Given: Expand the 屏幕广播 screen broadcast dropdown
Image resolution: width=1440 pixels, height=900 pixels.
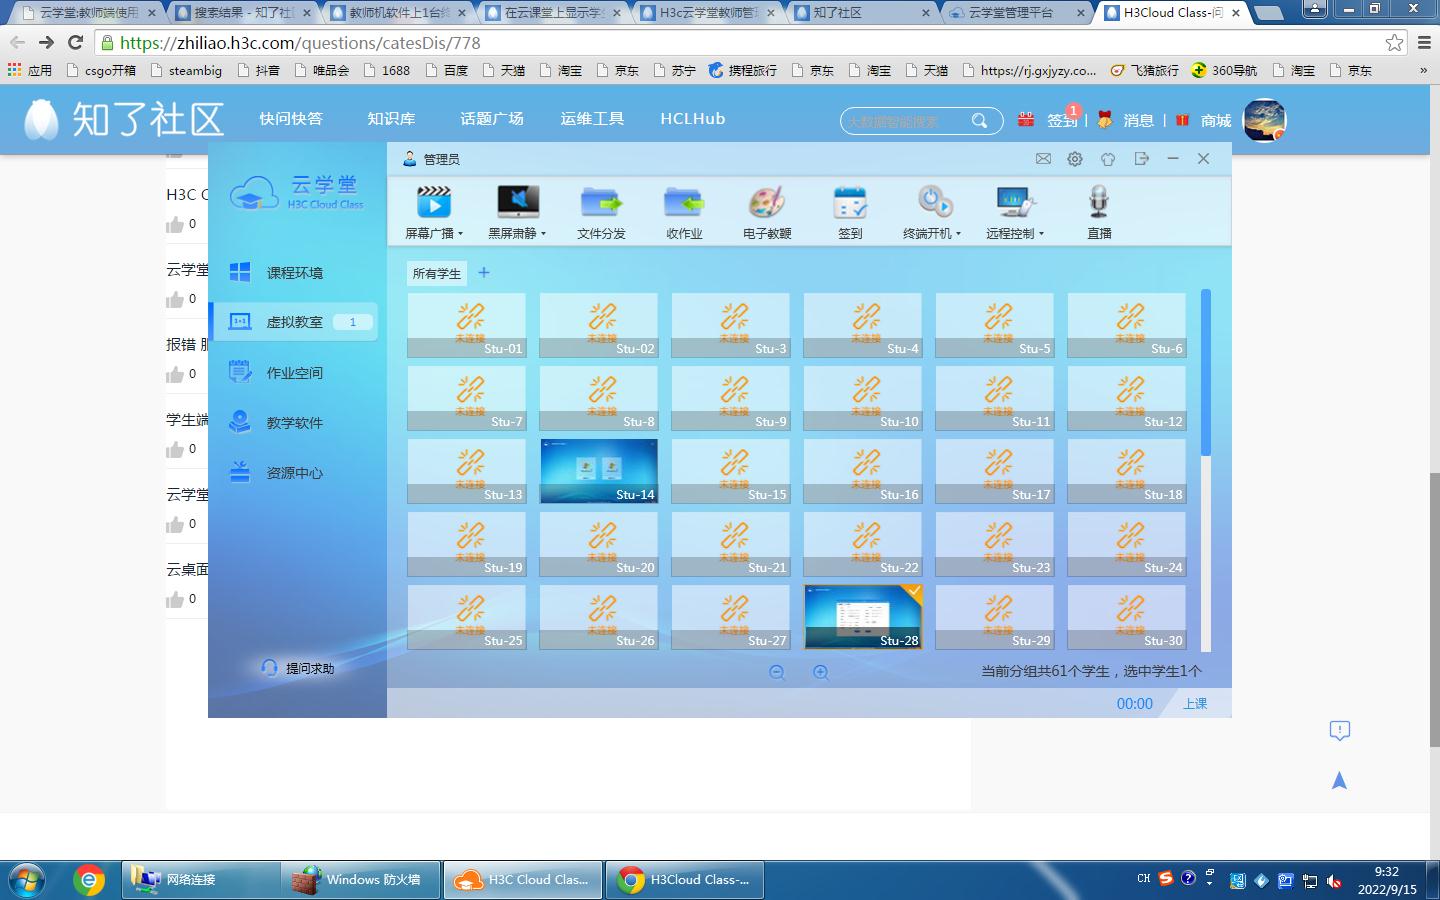Looking at the screenshot, I should pos(460,234).
